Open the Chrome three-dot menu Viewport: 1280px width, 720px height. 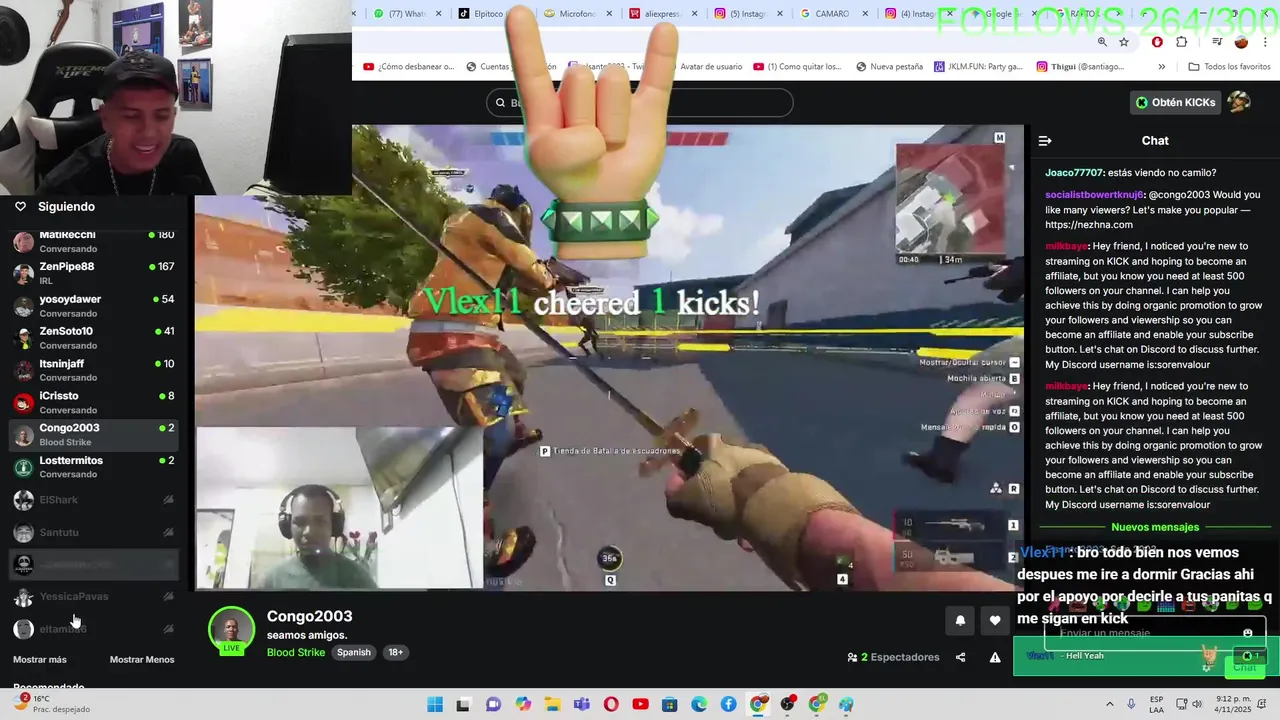click(x=1266, y=42)
